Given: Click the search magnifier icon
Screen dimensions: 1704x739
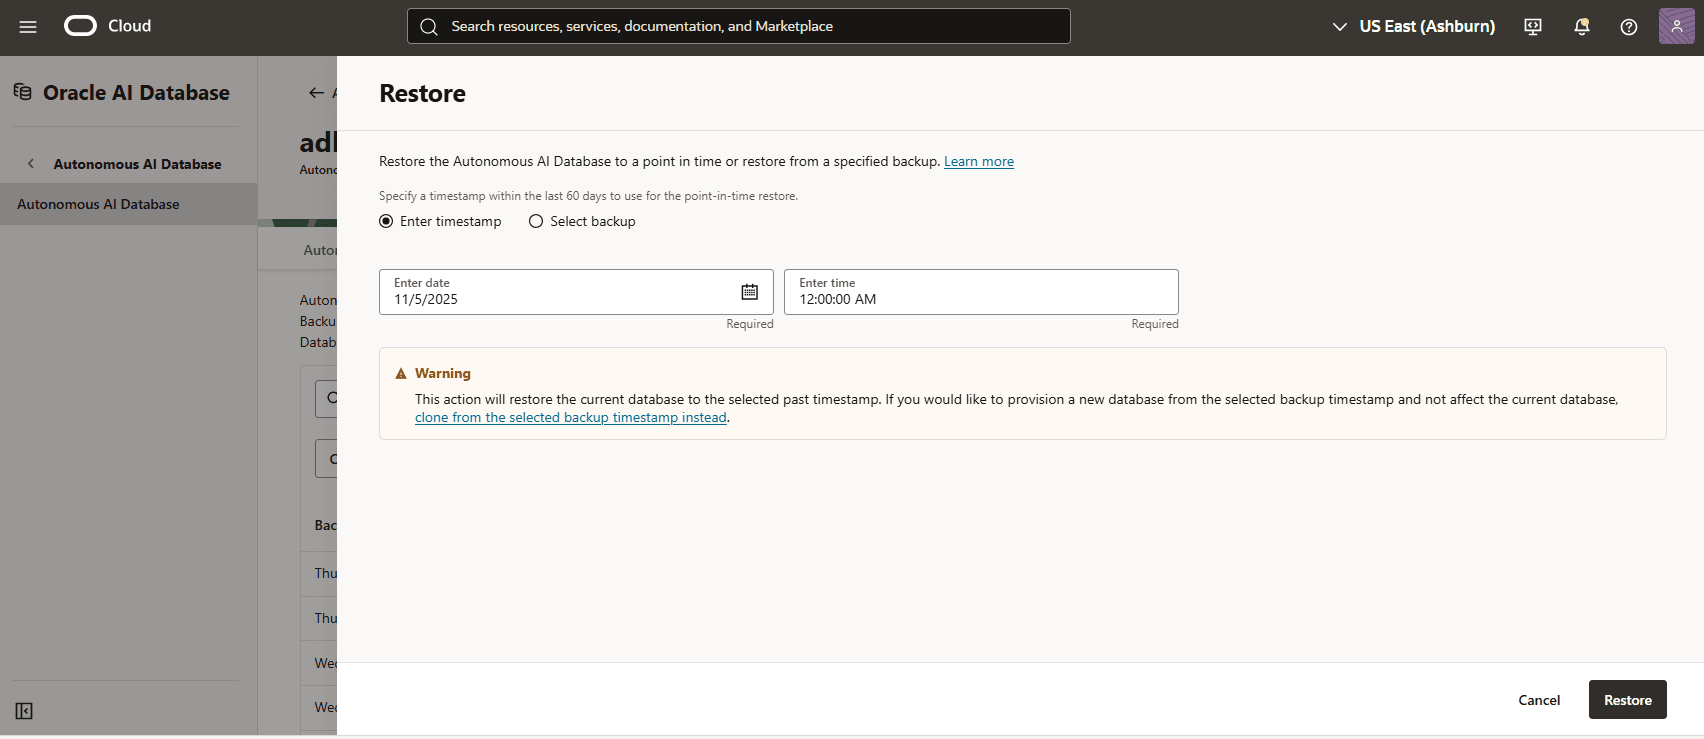Looking at the screenshot, I should pyautogui.click(x=429, y=27).
